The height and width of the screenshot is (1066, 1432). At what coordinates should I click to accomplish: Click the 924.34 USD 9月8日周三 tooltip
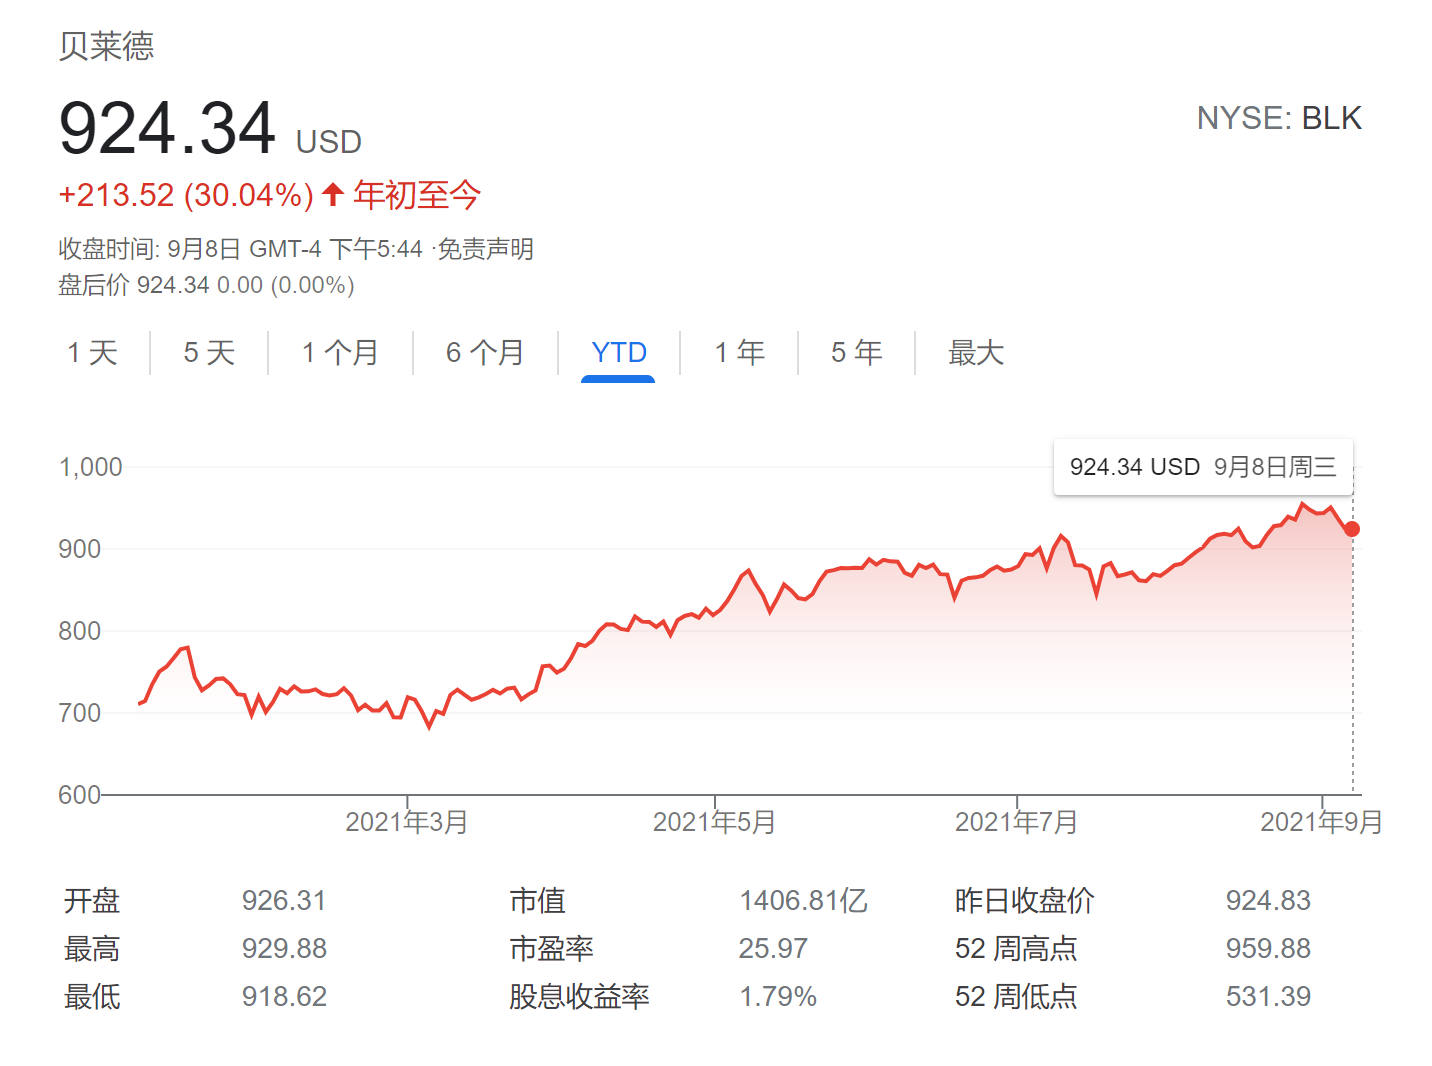[1202, 467]
